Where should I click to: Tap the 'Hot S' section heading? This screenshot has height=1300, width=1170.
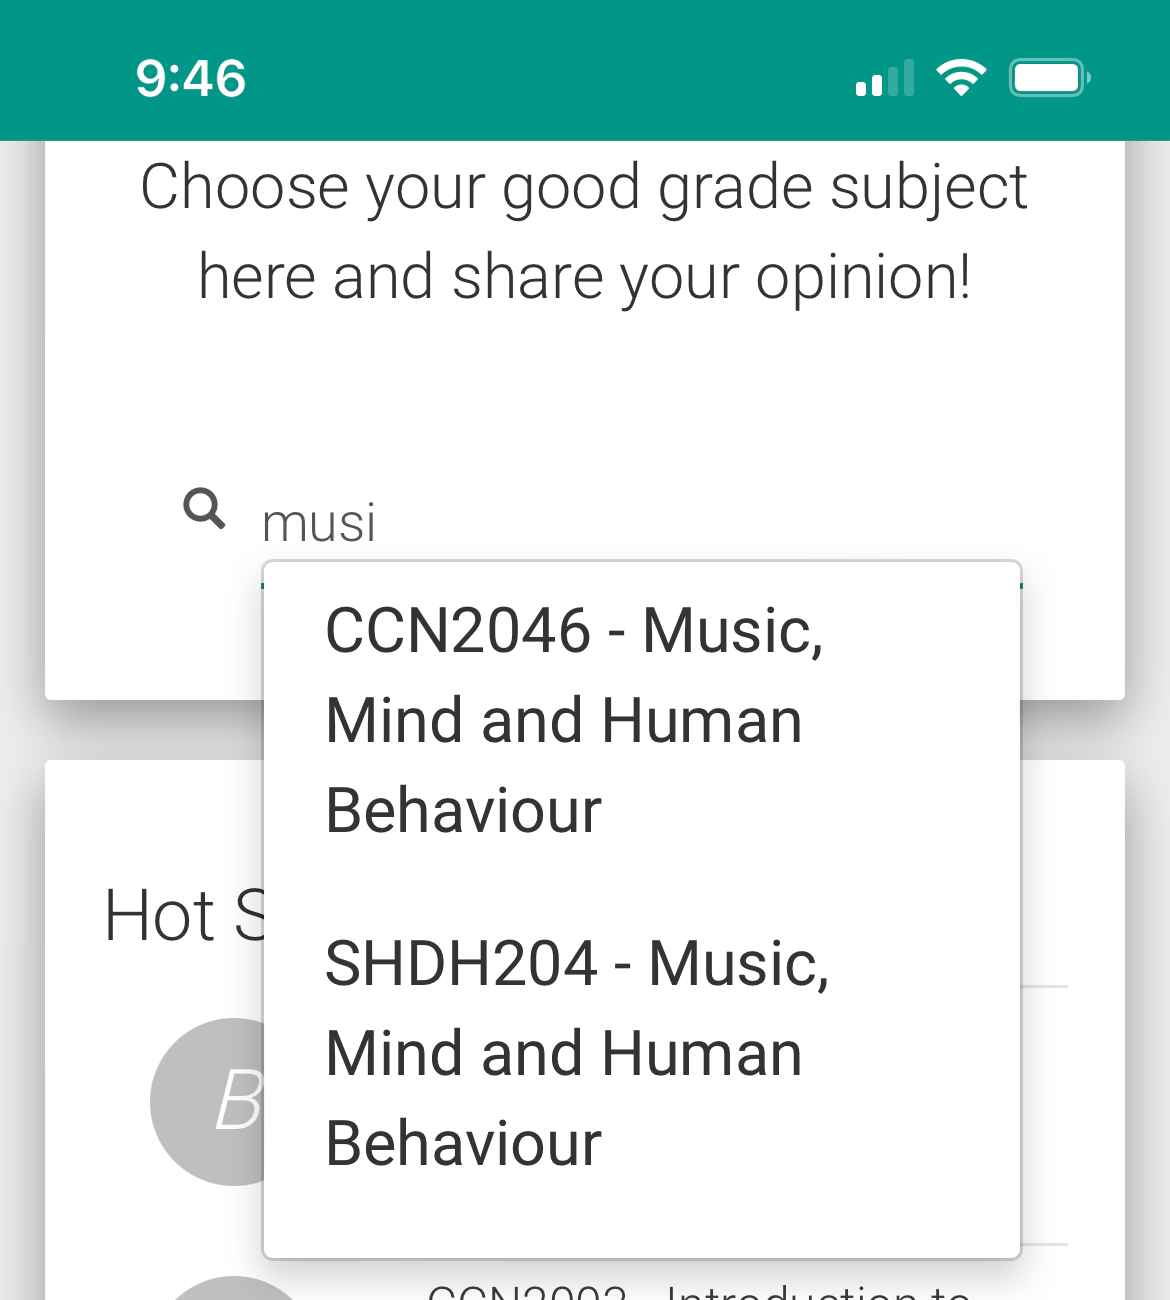(184, 915)
